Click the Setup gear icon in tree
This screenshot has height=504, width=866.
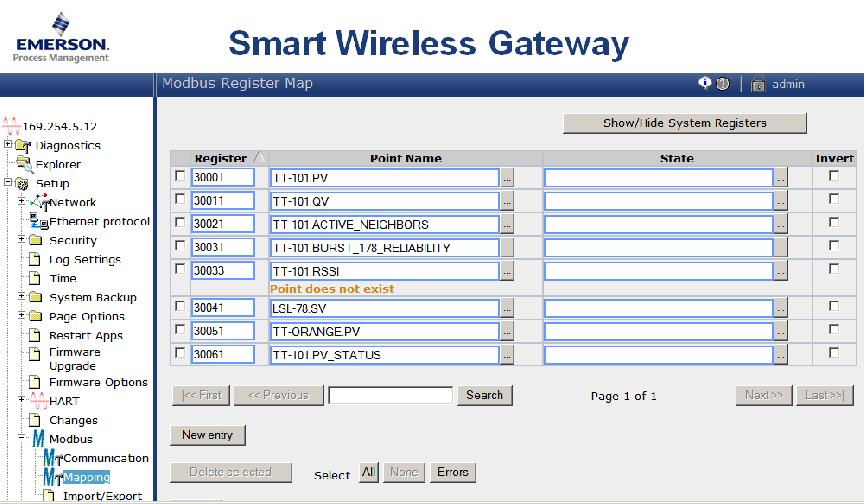tap(22, 184)
